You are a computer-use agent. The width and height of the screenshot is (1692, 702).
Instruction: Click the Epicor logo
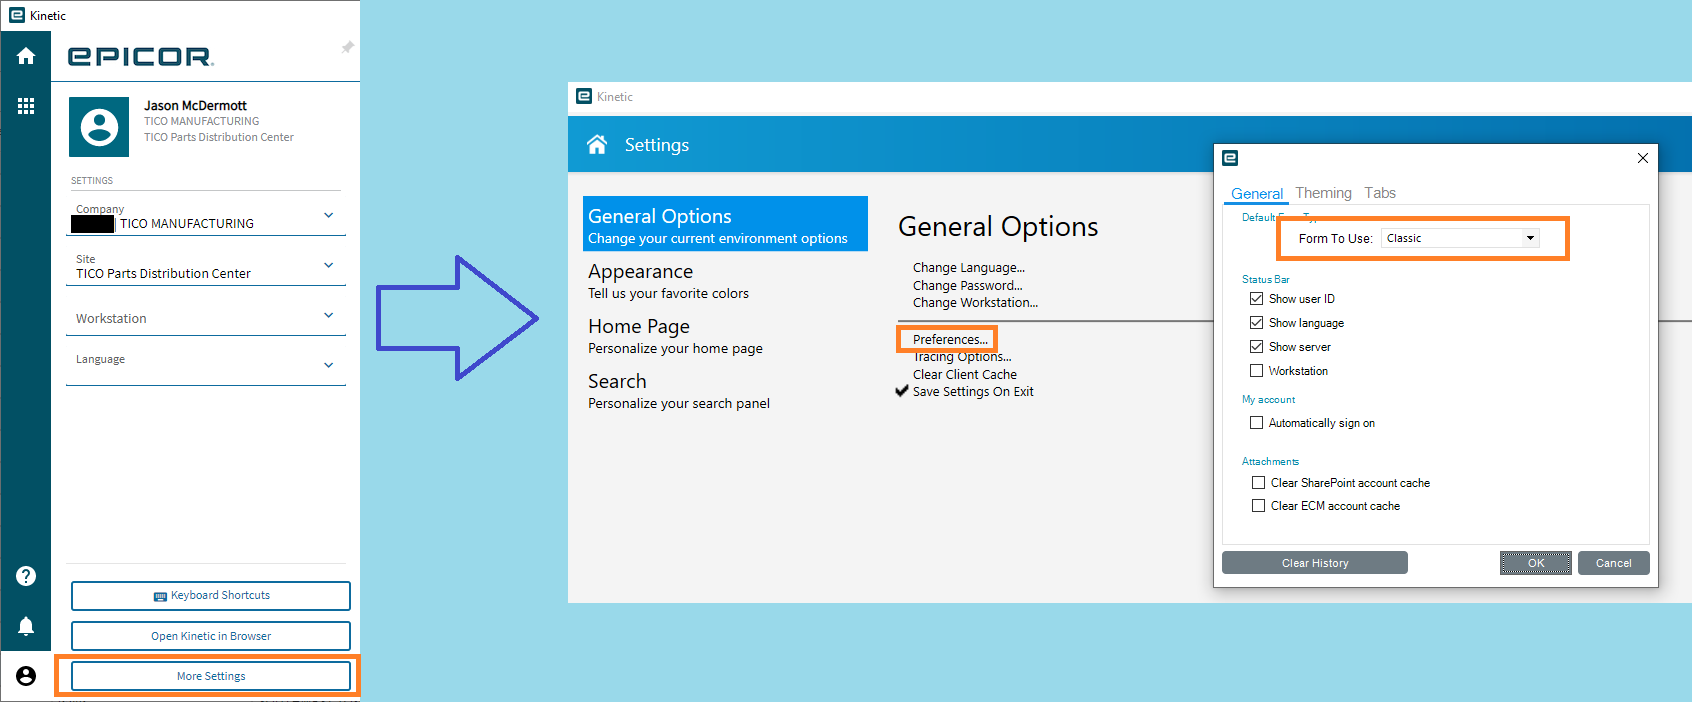pyautogui.click(x=141, y=57)
